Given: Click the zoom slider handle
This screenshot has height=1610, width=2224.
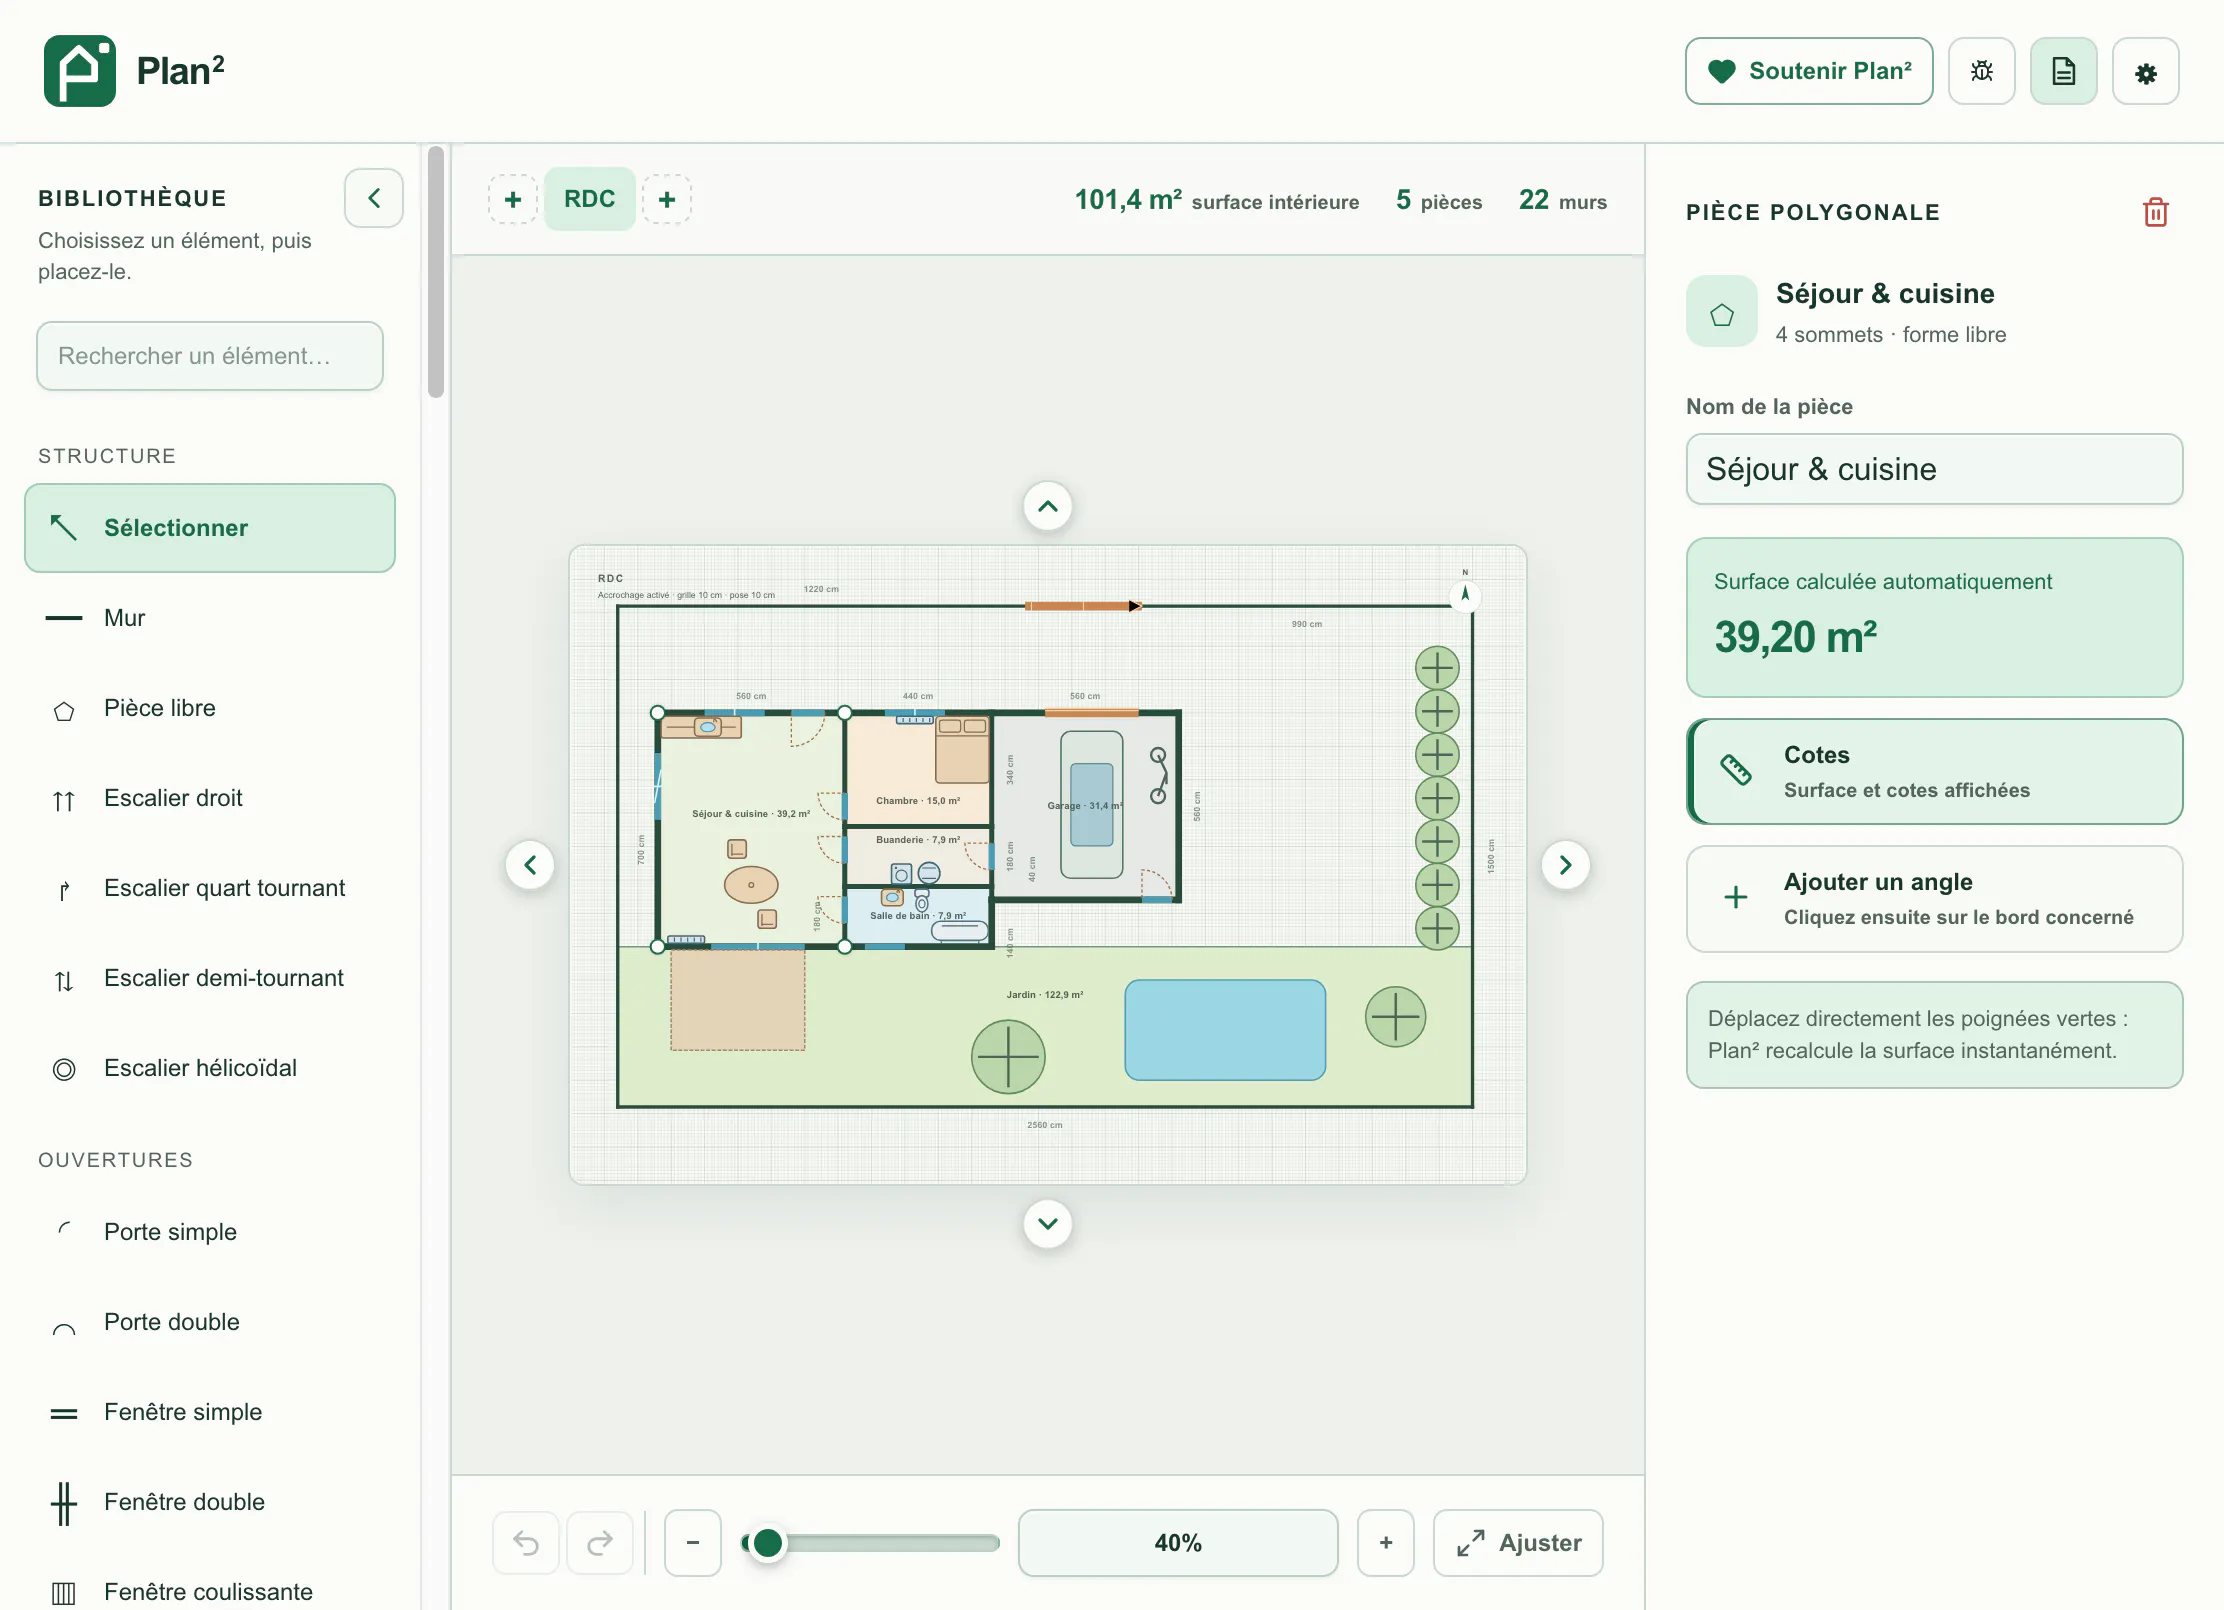Looking at the screenshot, I should click(767, 1543).
